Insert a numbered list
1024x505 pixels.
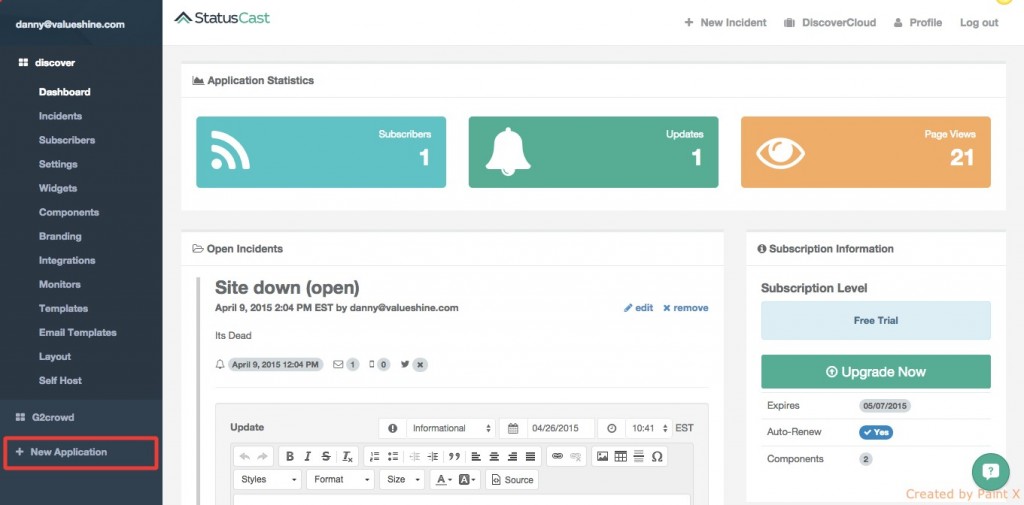pyautogui.click(x=375, y=456)
